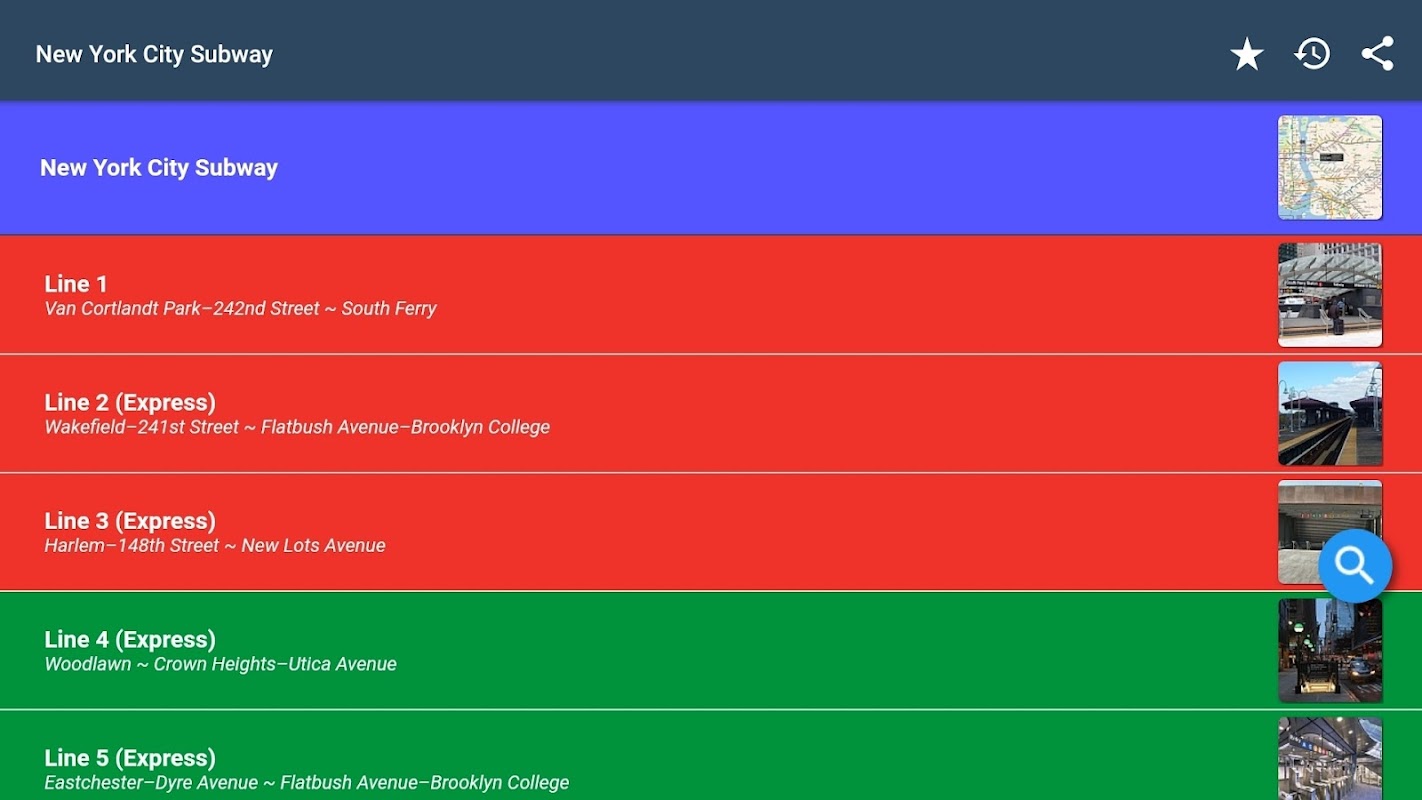1422x800 pixels.
Task: Open the subway map thumbnail
Action: tap(1330, 167)
